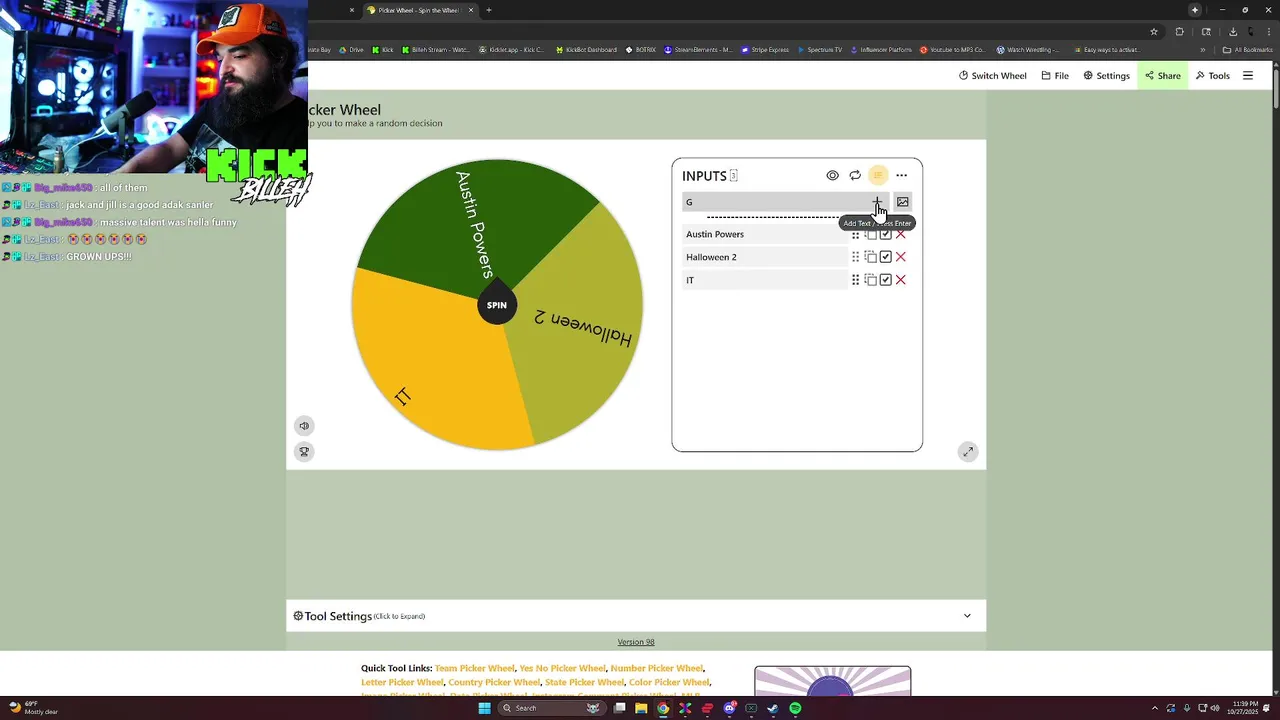The width and height of the screenshot is (1280, 720).
Task: Open a new browser tab
Action: (x=489, y=10)
